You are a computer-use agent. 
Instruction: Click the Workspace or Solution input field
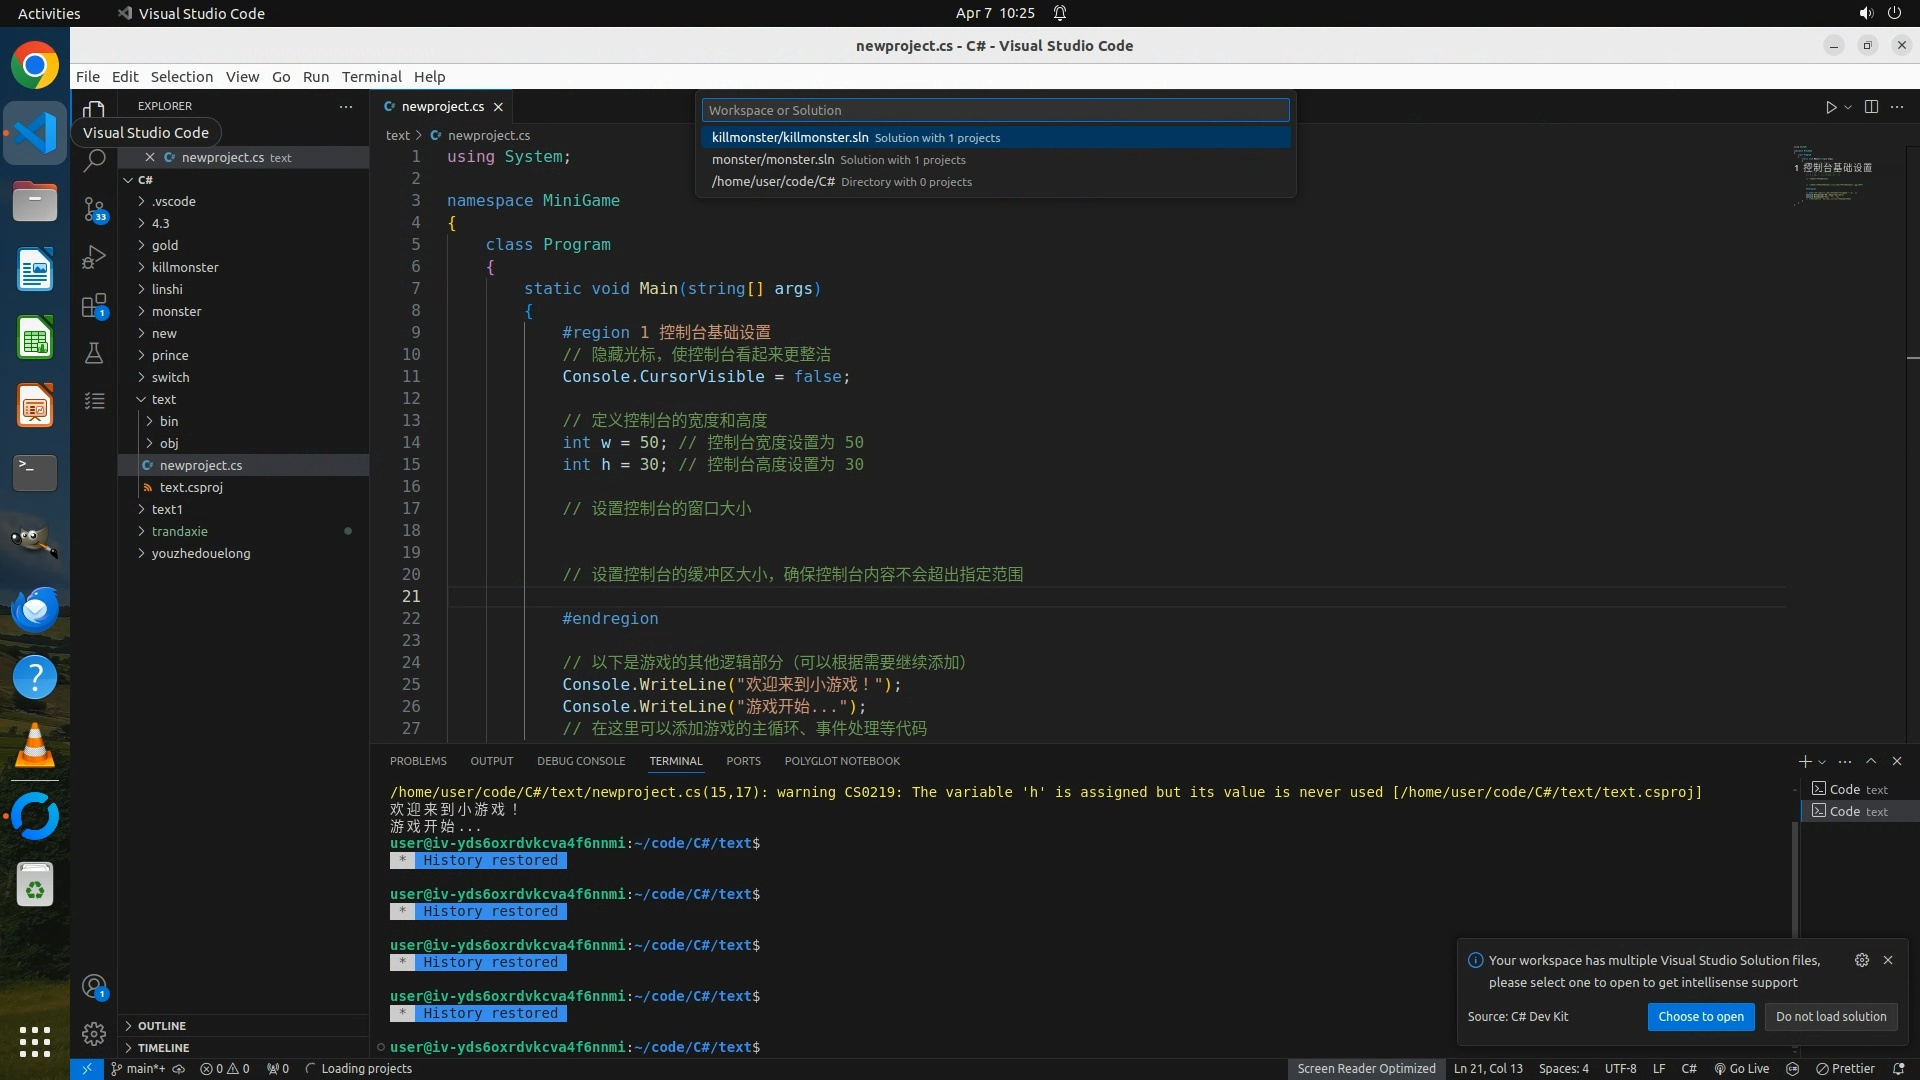995,110
